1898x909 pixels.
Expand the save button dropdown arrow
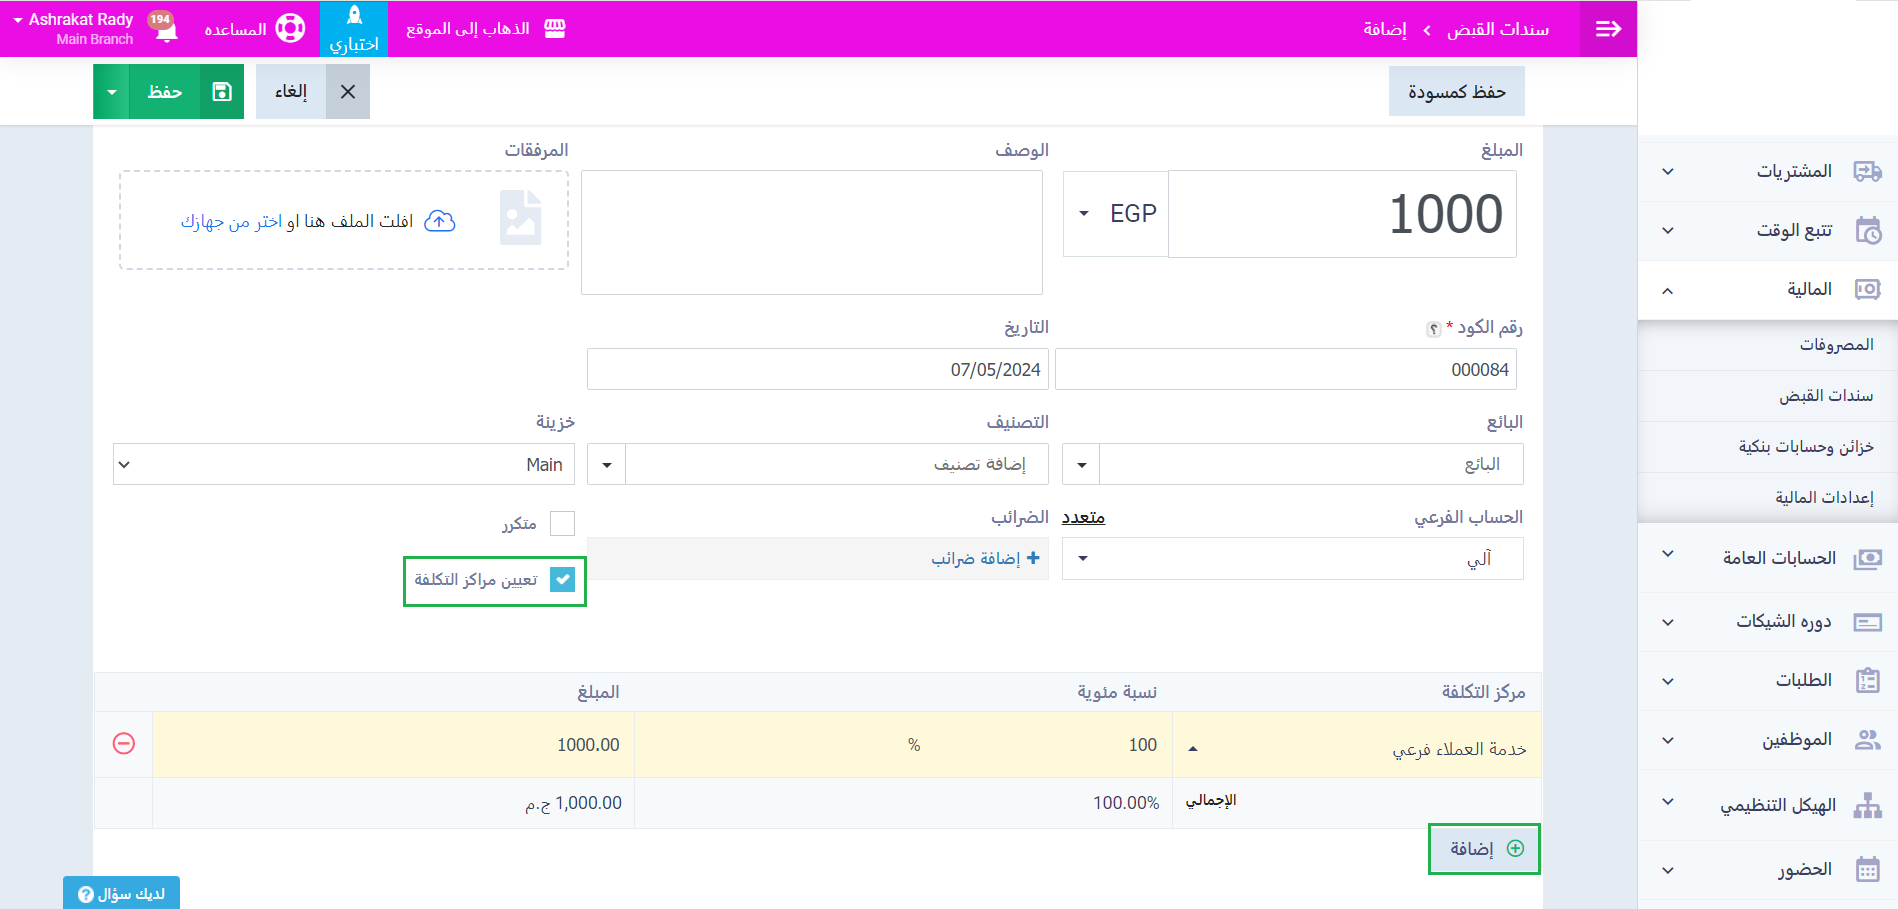(x=112, y=92)
